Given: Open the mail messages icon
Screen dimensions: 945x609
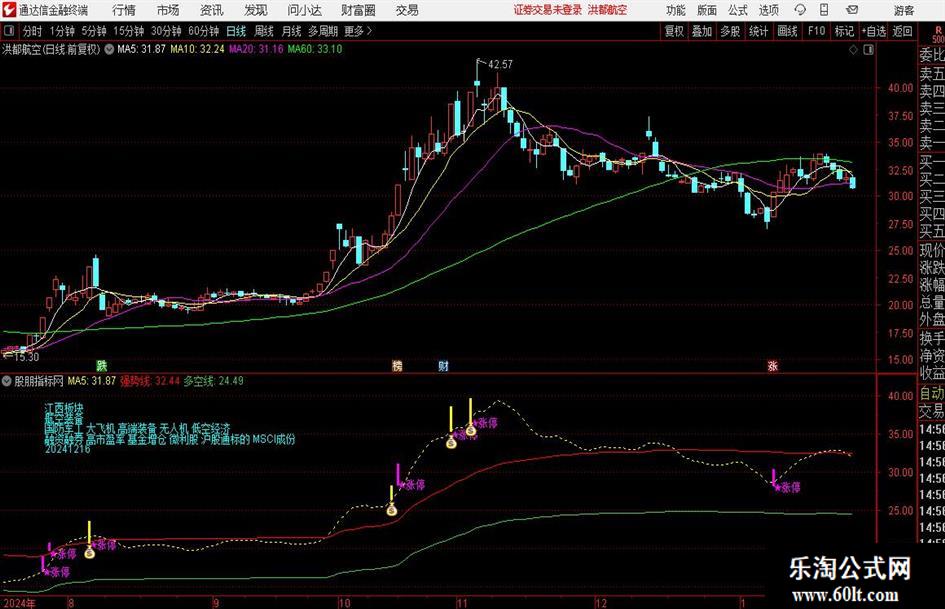Looking at the screenshot, I should pyautogui.click(x=852, y=10).
